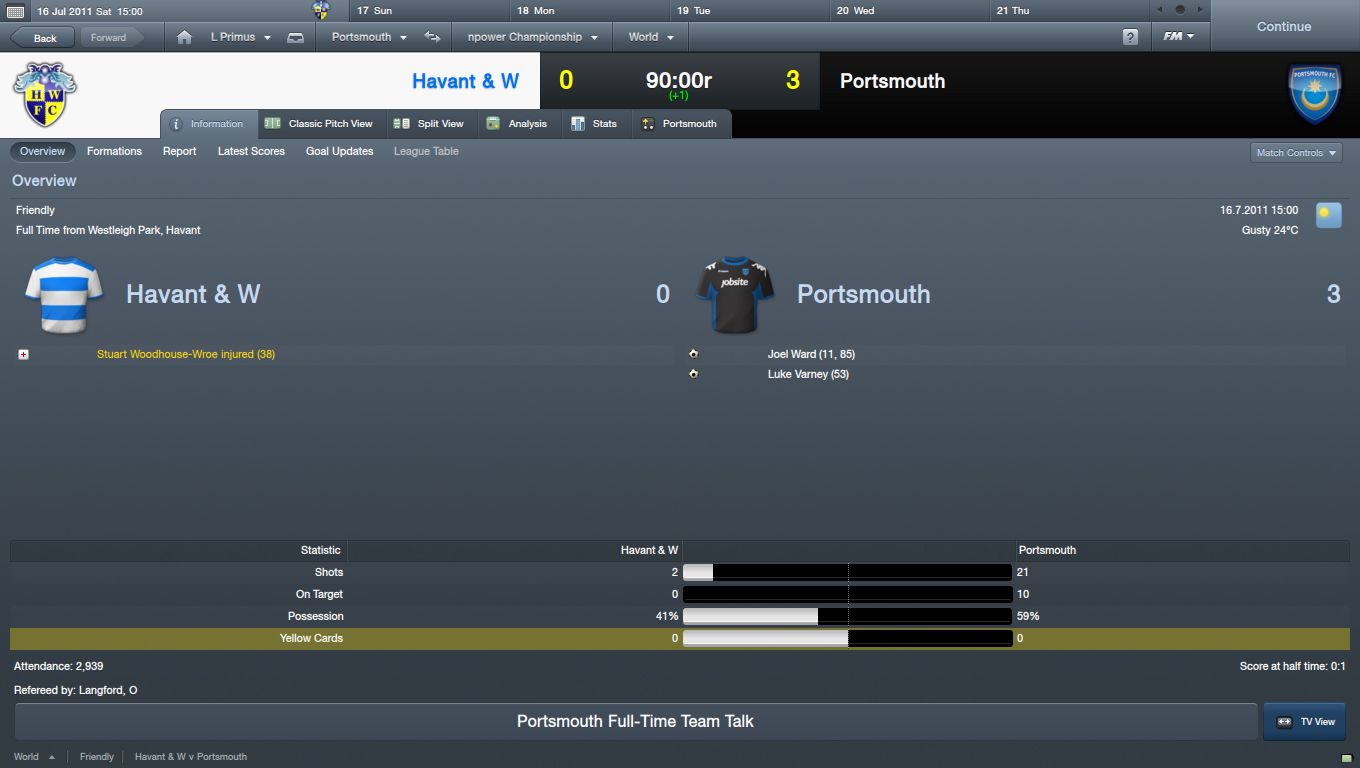The width and height of the screenshot is (1360, 768).
Task: Open the help question mark icon
Action: 1130,37
